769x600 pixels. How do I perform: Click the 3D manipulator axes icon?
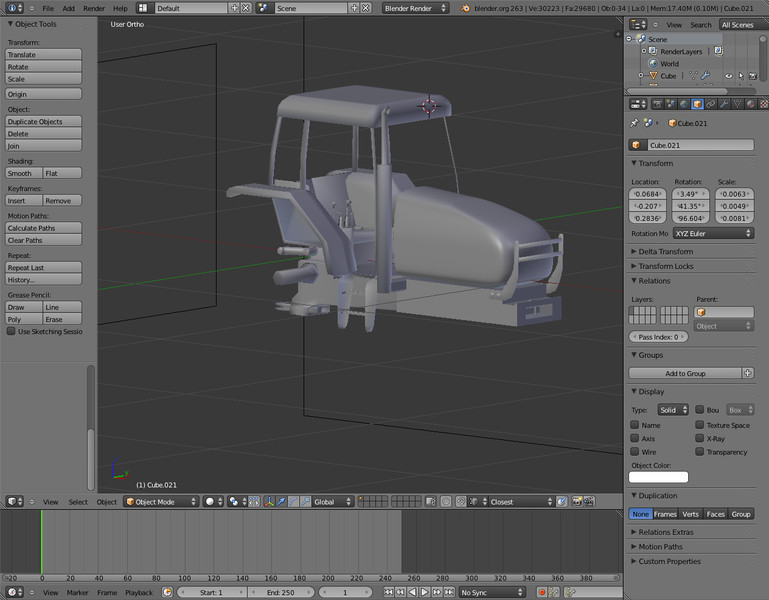pos(269,501)
